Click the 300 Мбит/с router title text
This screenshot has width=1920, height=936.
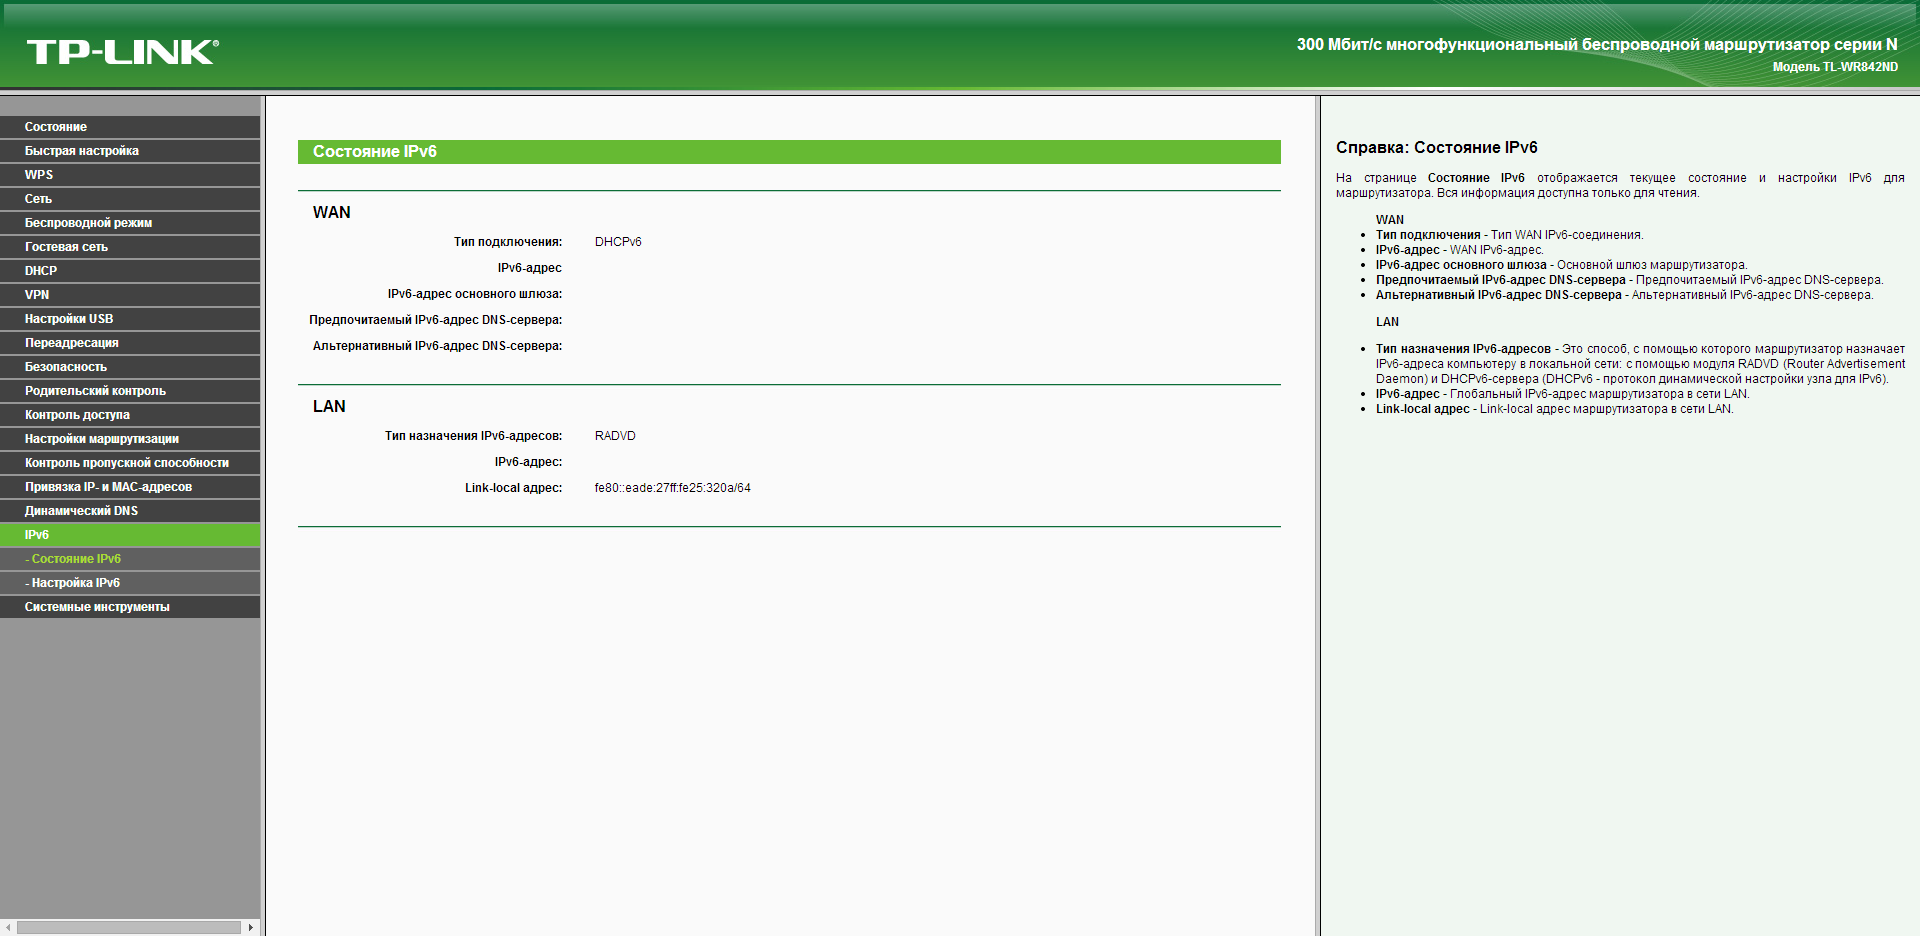coord(1597,44)
